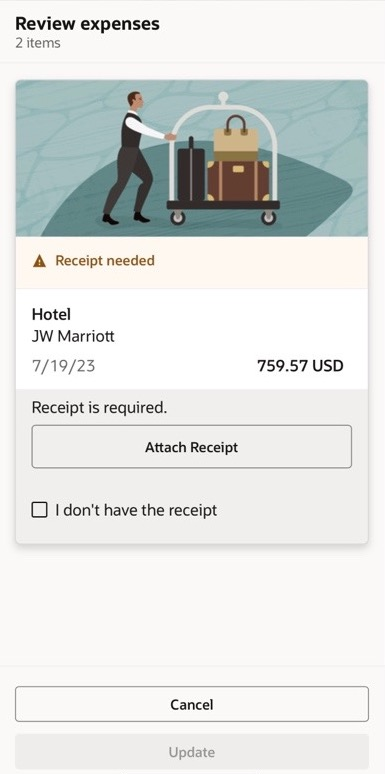Screen dimensions: 385x774
Task: Cancel the expense review
Action: [192, 704]
